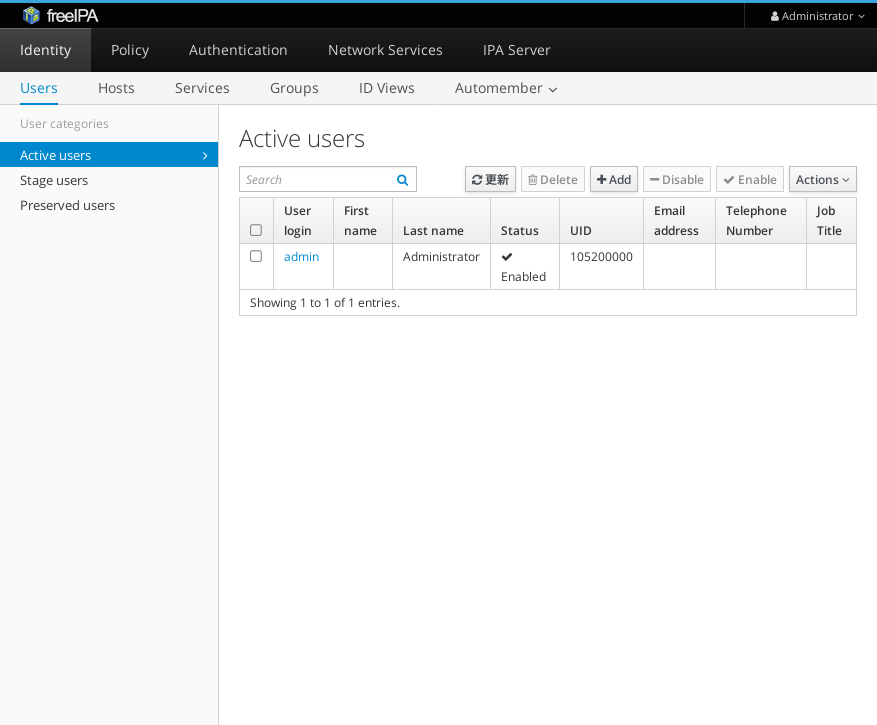Open the admin user login link

[301, 257]
